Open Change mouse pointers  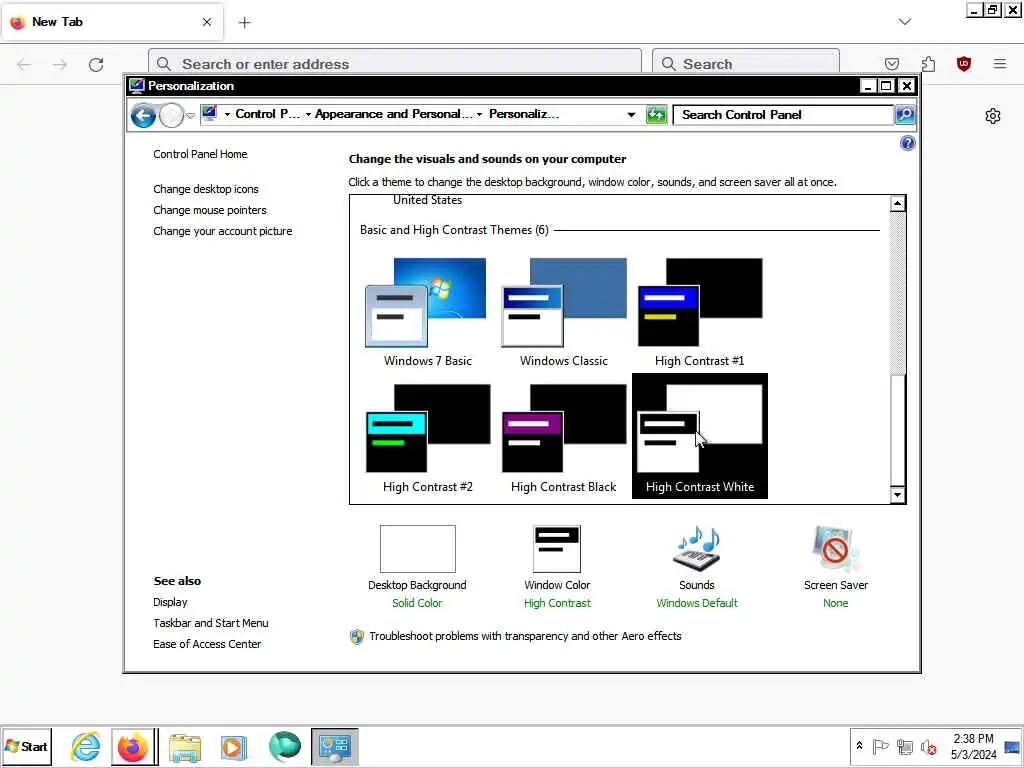tap(210, 210)
